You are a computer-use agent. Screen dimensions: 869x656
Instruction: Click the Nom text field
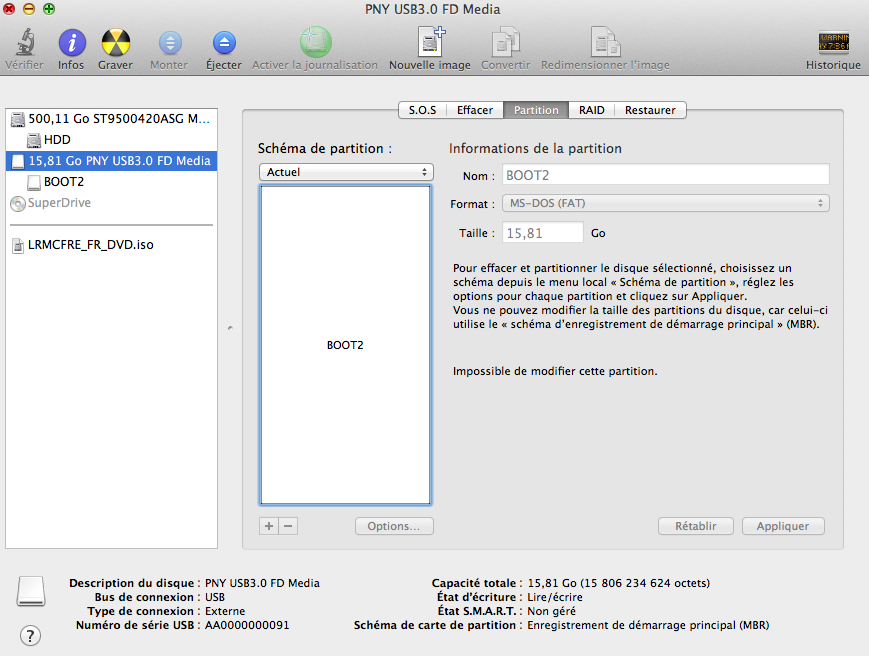(666, 174)
